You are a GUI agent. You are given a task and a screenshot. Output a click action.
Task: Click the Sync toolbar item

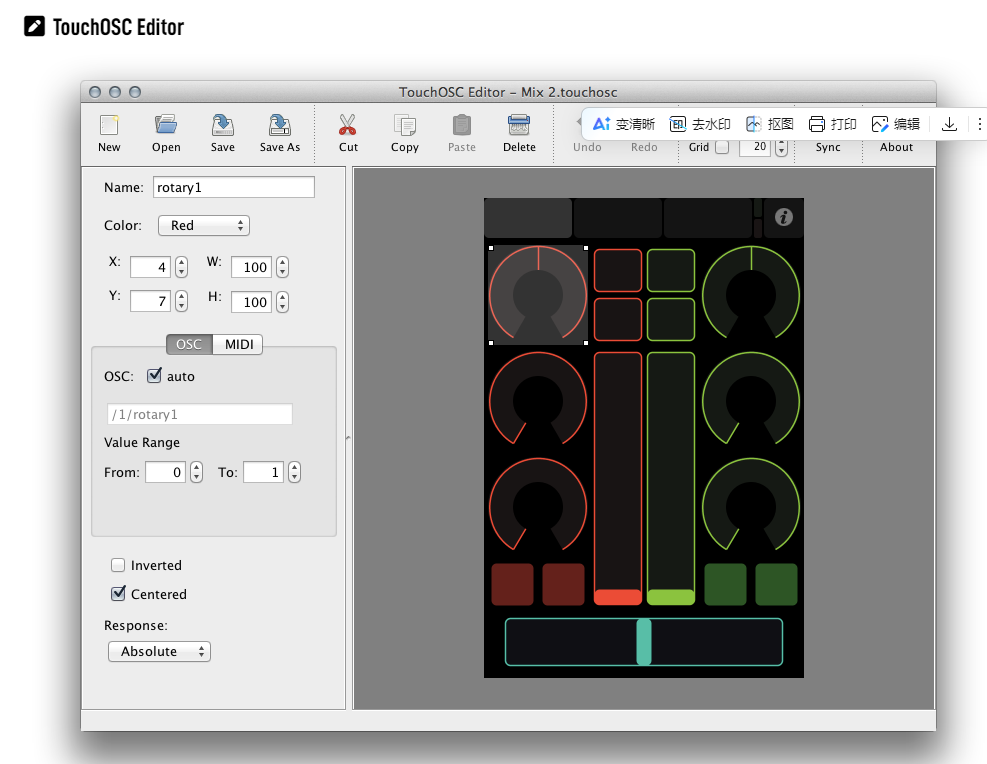828,147
